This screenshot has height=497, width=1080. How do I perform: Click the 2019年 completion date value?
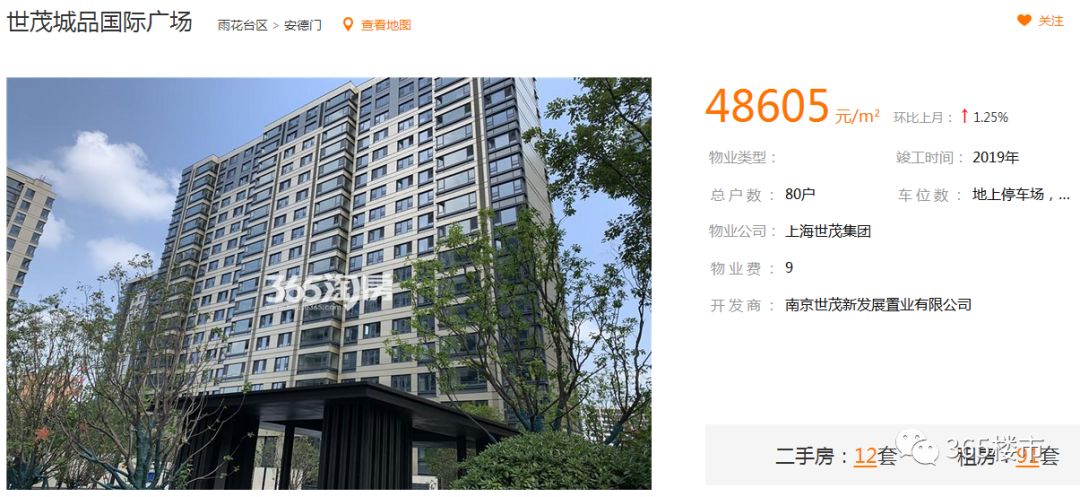[995, 158]
